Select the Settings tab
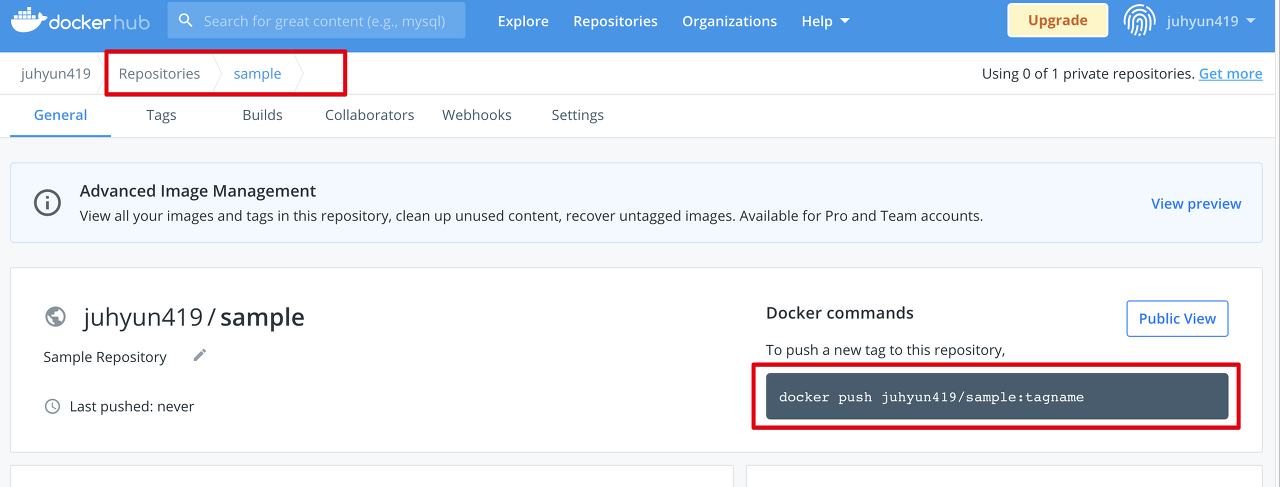The height and width of the screenshot is (487, 1280). (x=578, y=115)
